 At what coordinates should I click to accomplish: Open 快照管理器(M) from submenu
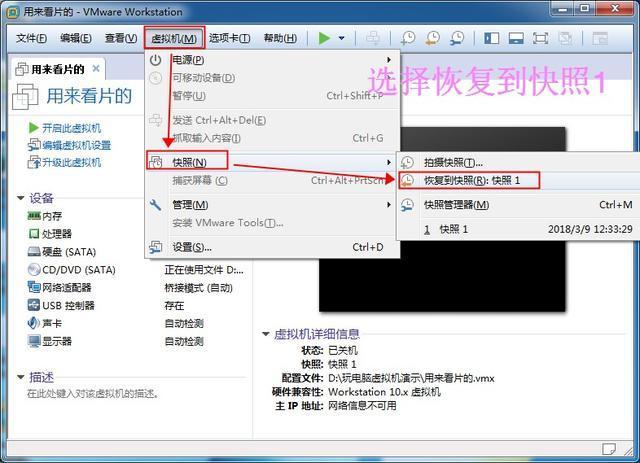[x=518, y=205]
